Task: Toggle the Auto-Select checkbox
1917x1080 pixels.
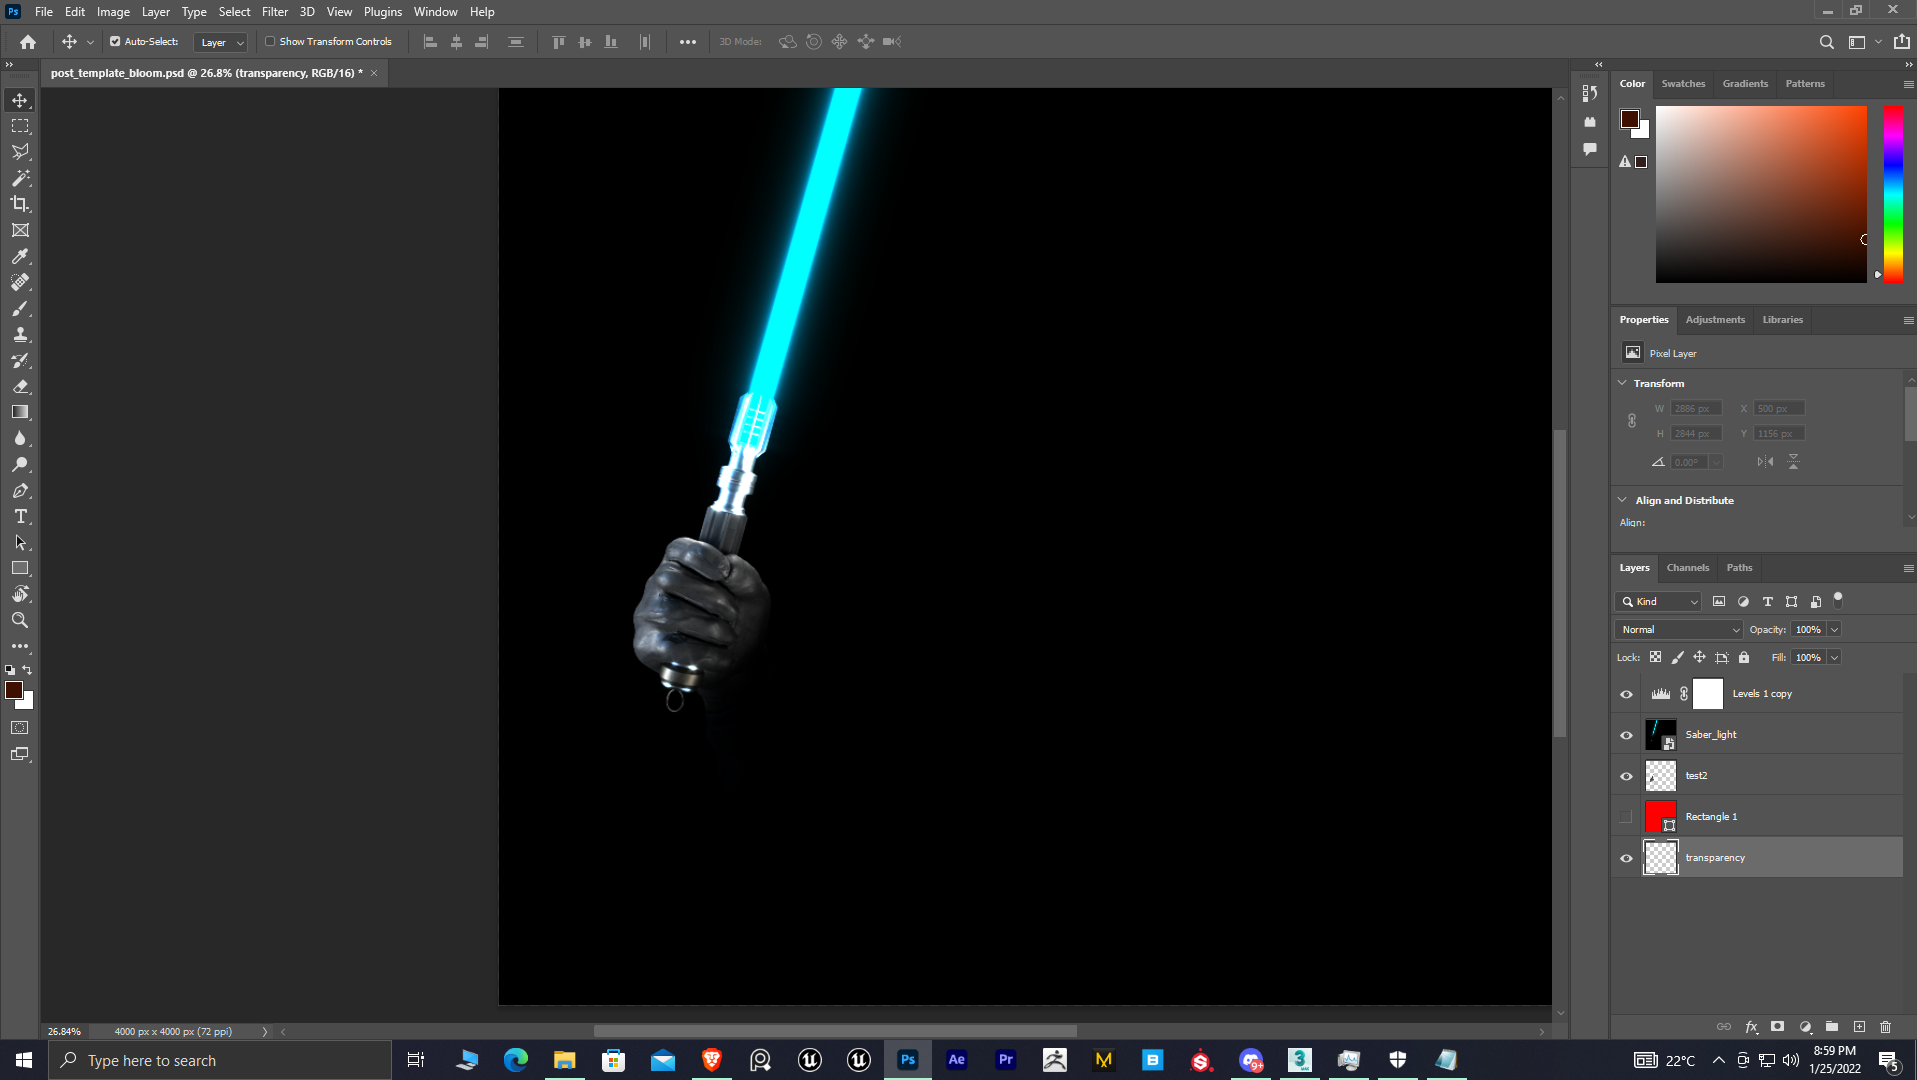Action: (115, 42)
